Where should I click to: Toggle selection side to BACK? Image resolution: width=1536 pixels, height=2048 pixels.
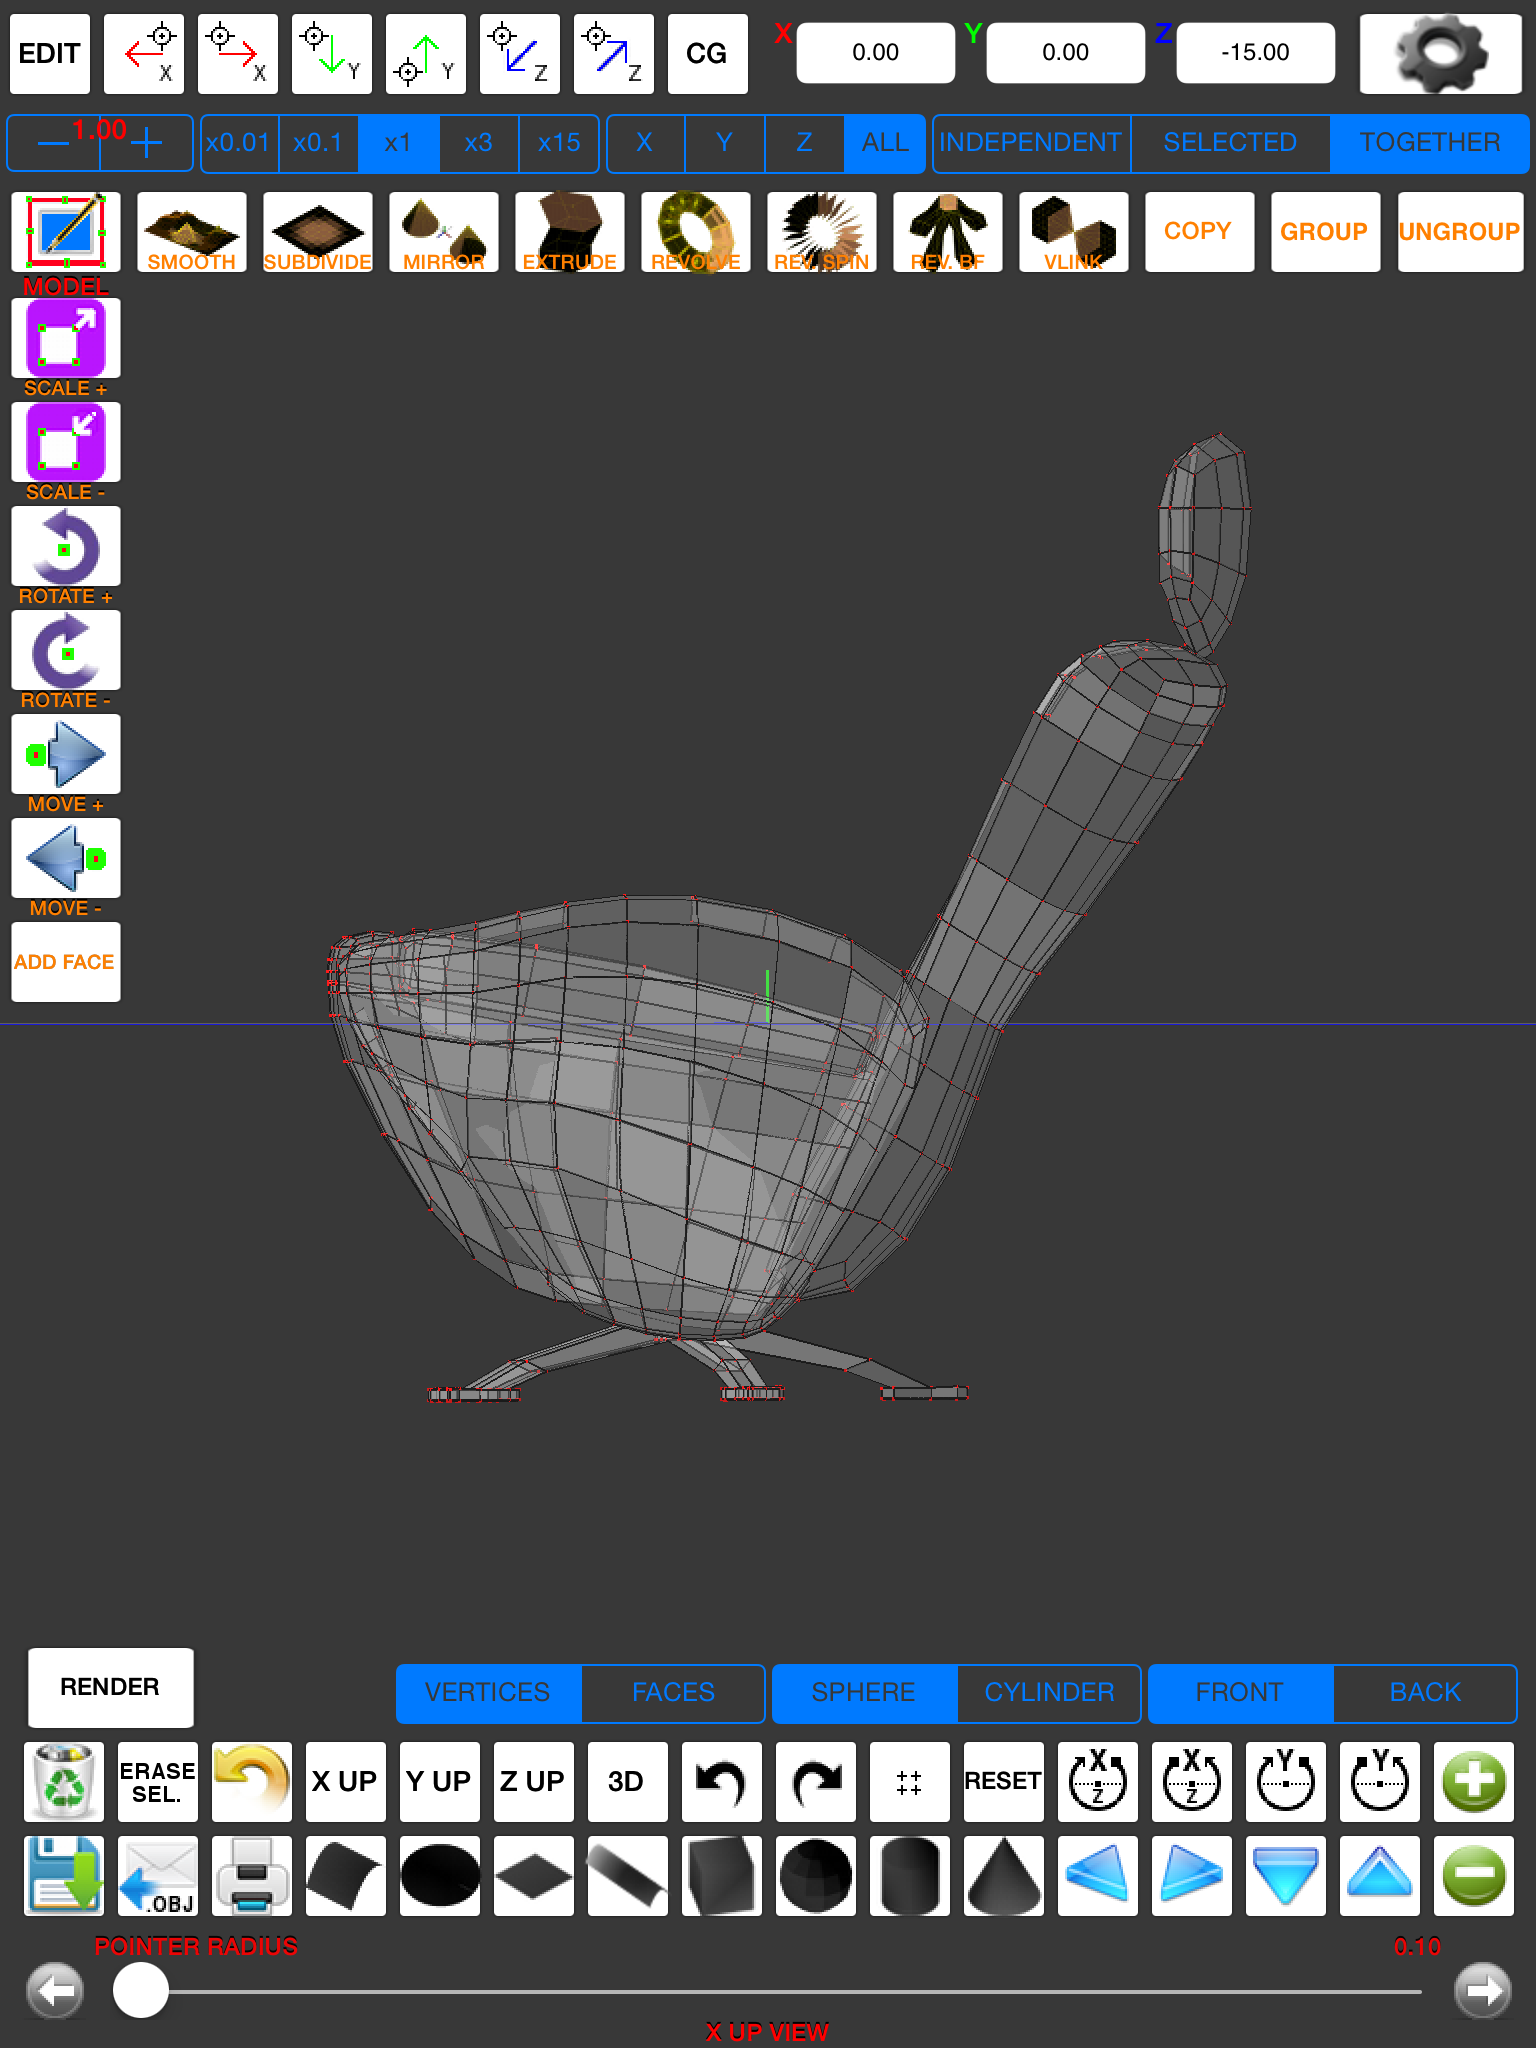(1424, 1692)
